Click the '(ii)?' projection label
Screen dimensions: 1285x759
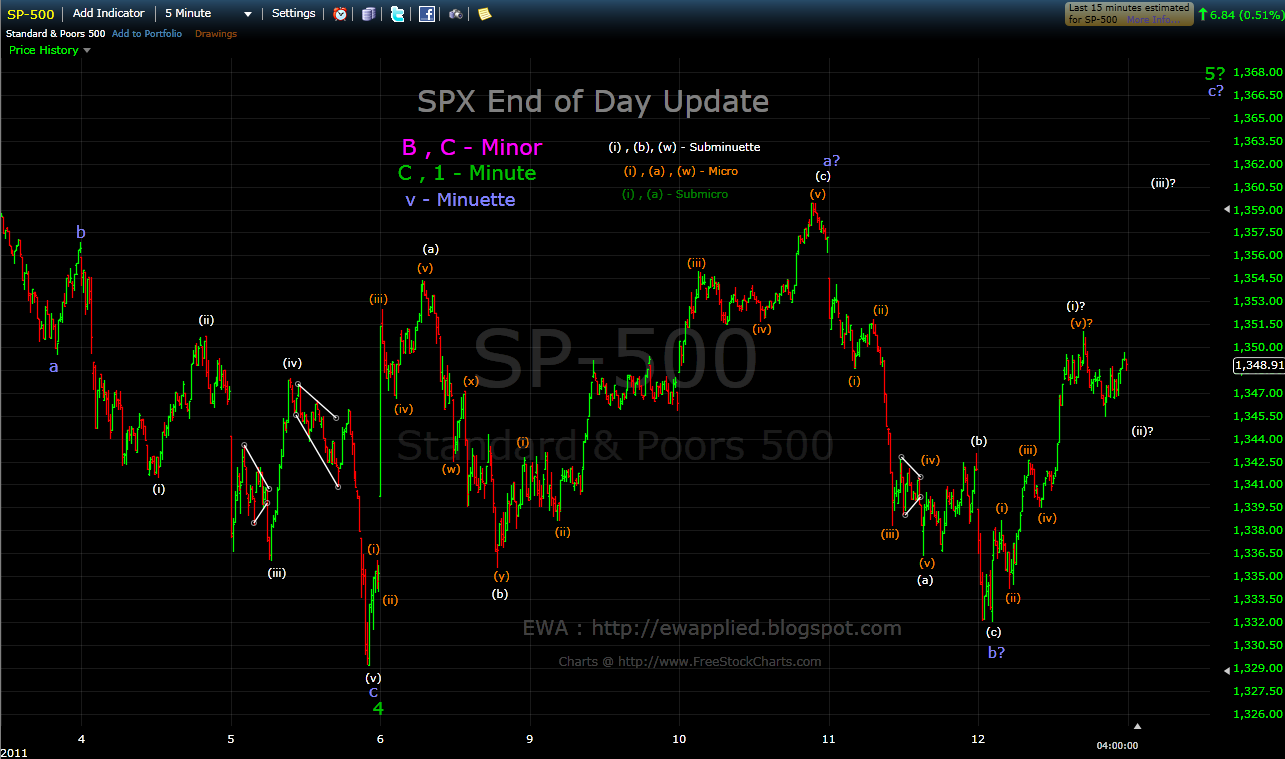[x=1143, y=431]
